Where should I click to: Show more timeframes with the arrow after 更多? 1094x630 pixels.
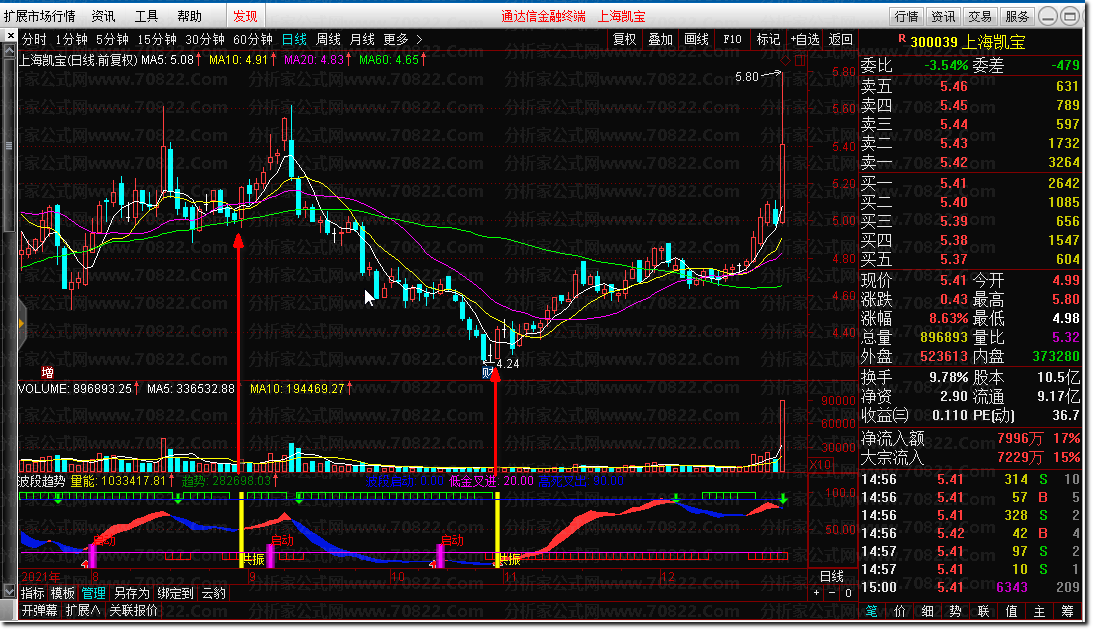(419, 40)
